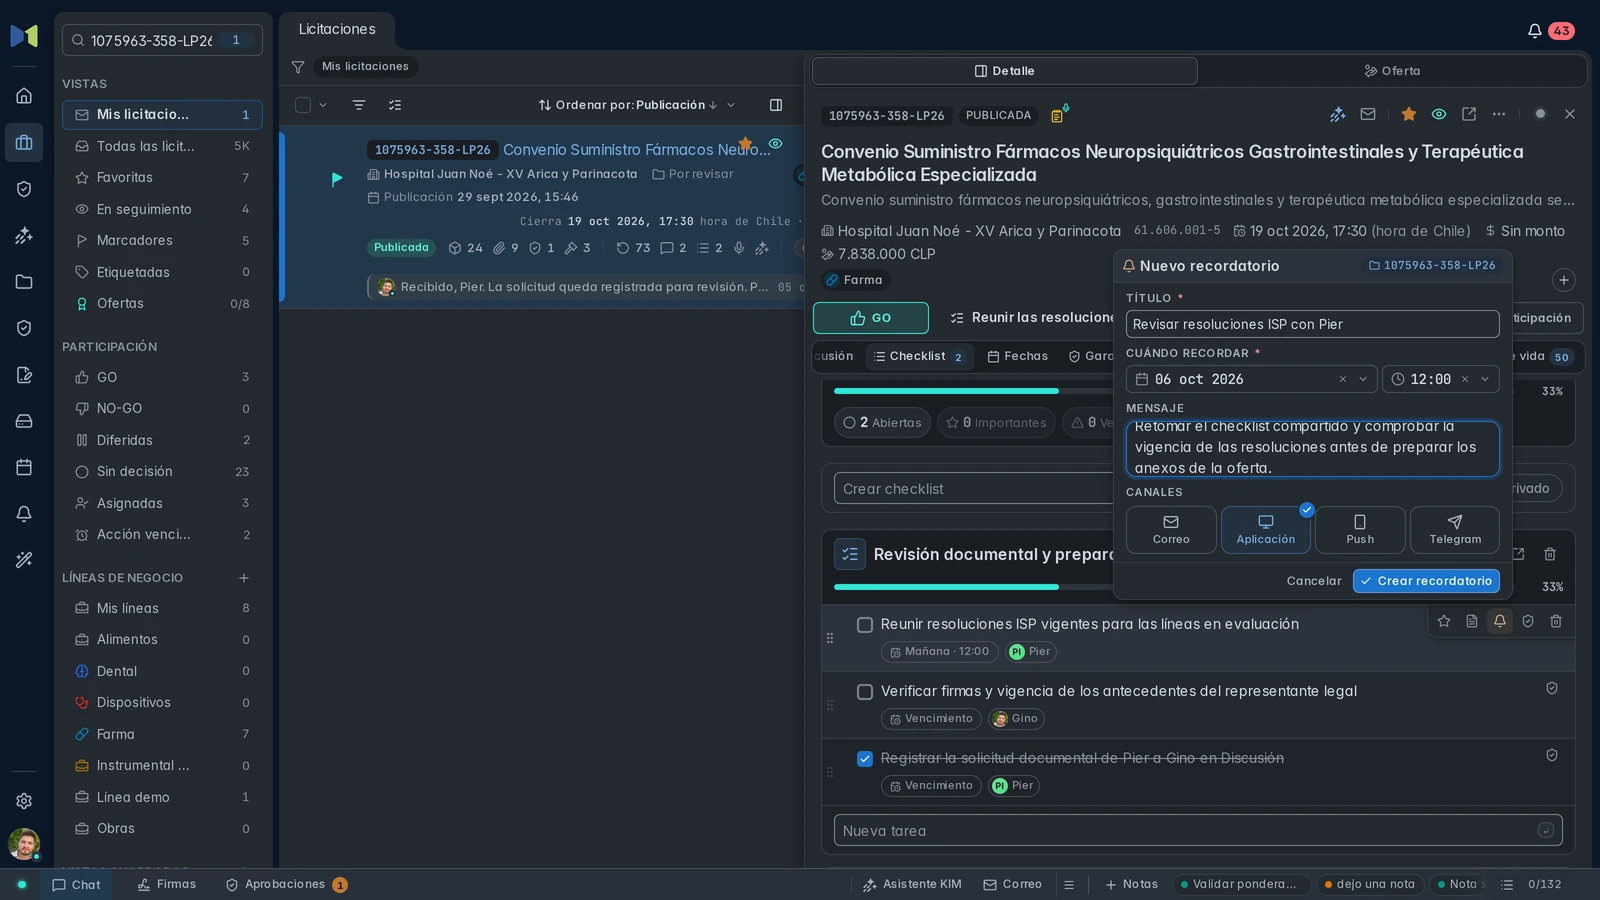This screenshot has width=1600, height=900.
Task: Open the home icon in left rail
Action: pos(24,96)
